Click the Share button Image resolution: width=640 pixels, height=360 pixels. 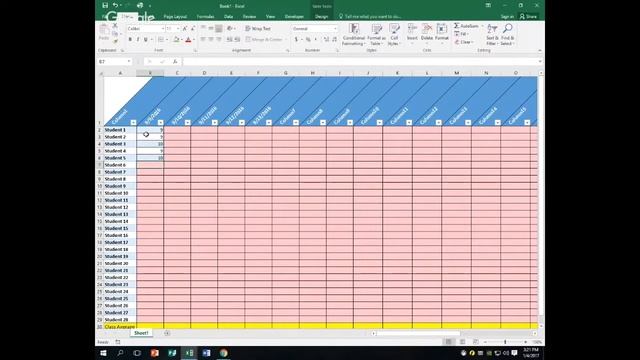[528, 17]
